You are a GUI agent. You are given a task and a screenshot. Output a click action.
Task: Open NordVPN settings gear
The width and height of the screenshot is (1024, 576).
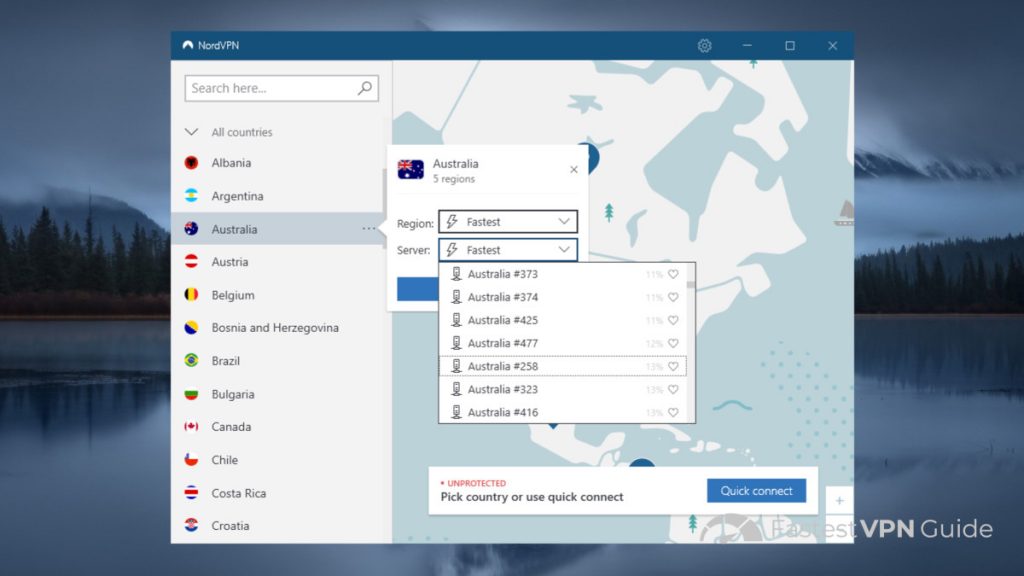(x=704, y=46)
